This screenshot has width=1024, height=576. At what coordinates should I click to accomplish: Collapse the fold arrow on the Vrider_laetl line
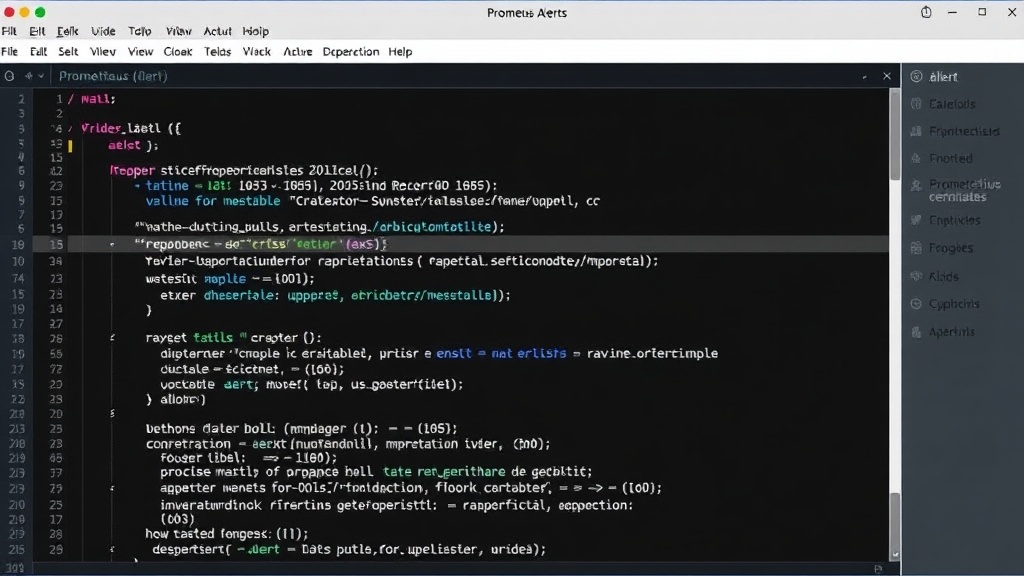(71, 129)
